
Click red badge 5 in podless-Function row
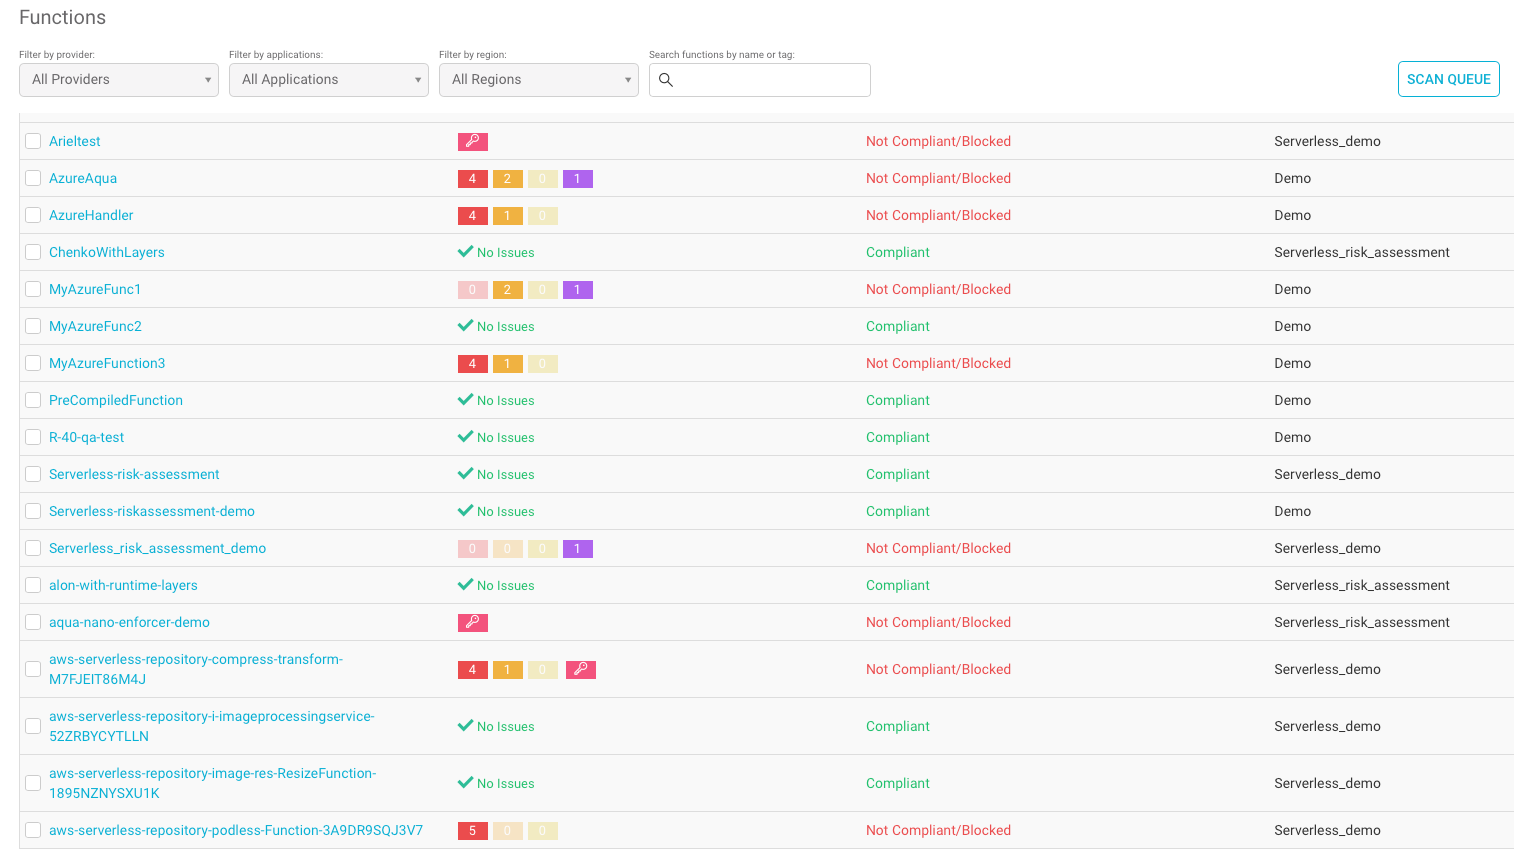coord(473,831)
